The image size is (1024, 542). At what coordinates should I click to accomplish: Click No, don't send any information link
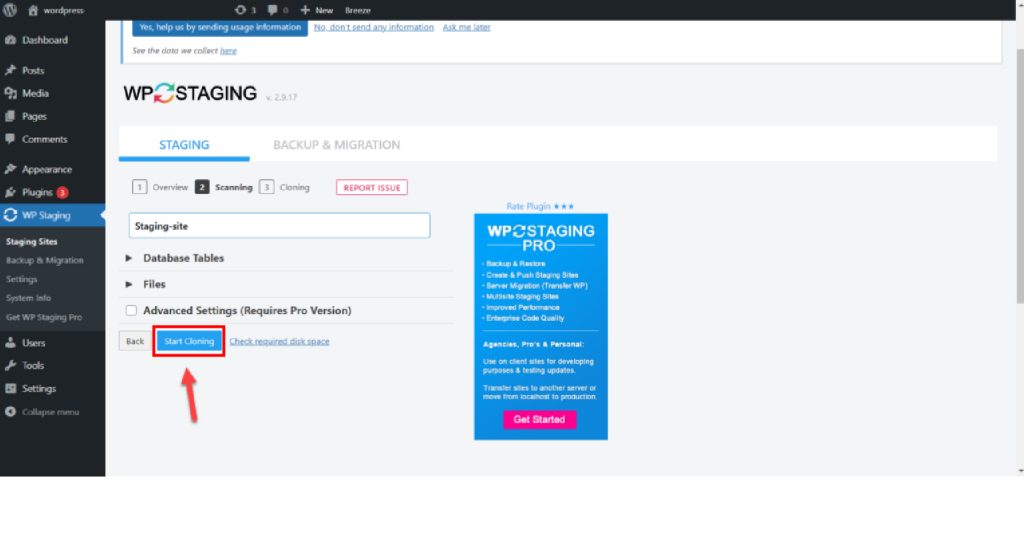pyautogui.click(x=374, y=27)
